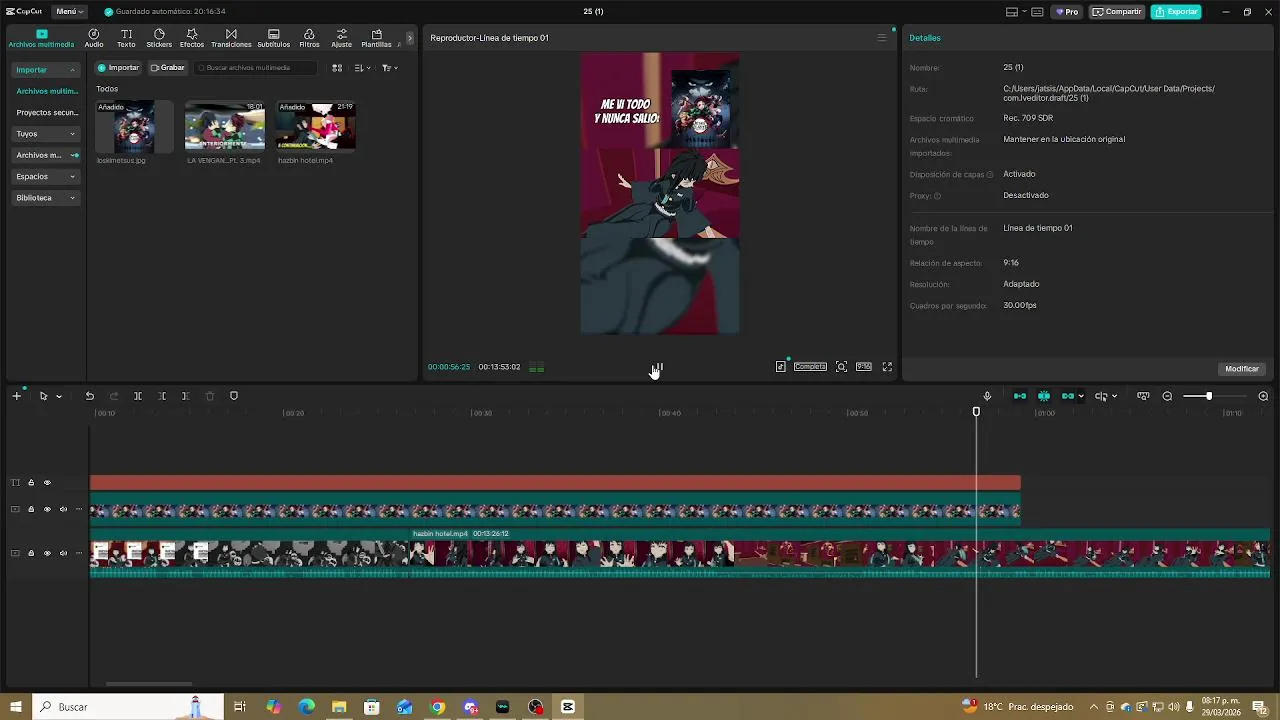
Task: Lock the text track
Action: click(31, 483)
